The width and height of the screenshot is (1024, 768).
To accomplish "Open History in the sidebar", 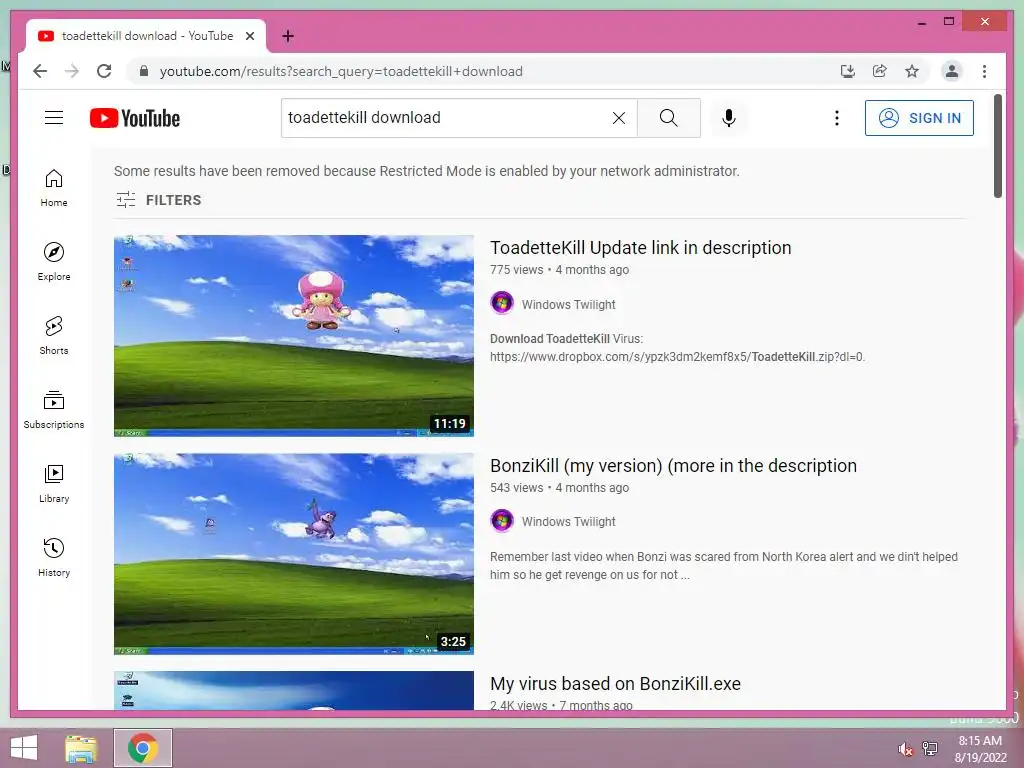I will pos(54,557).
